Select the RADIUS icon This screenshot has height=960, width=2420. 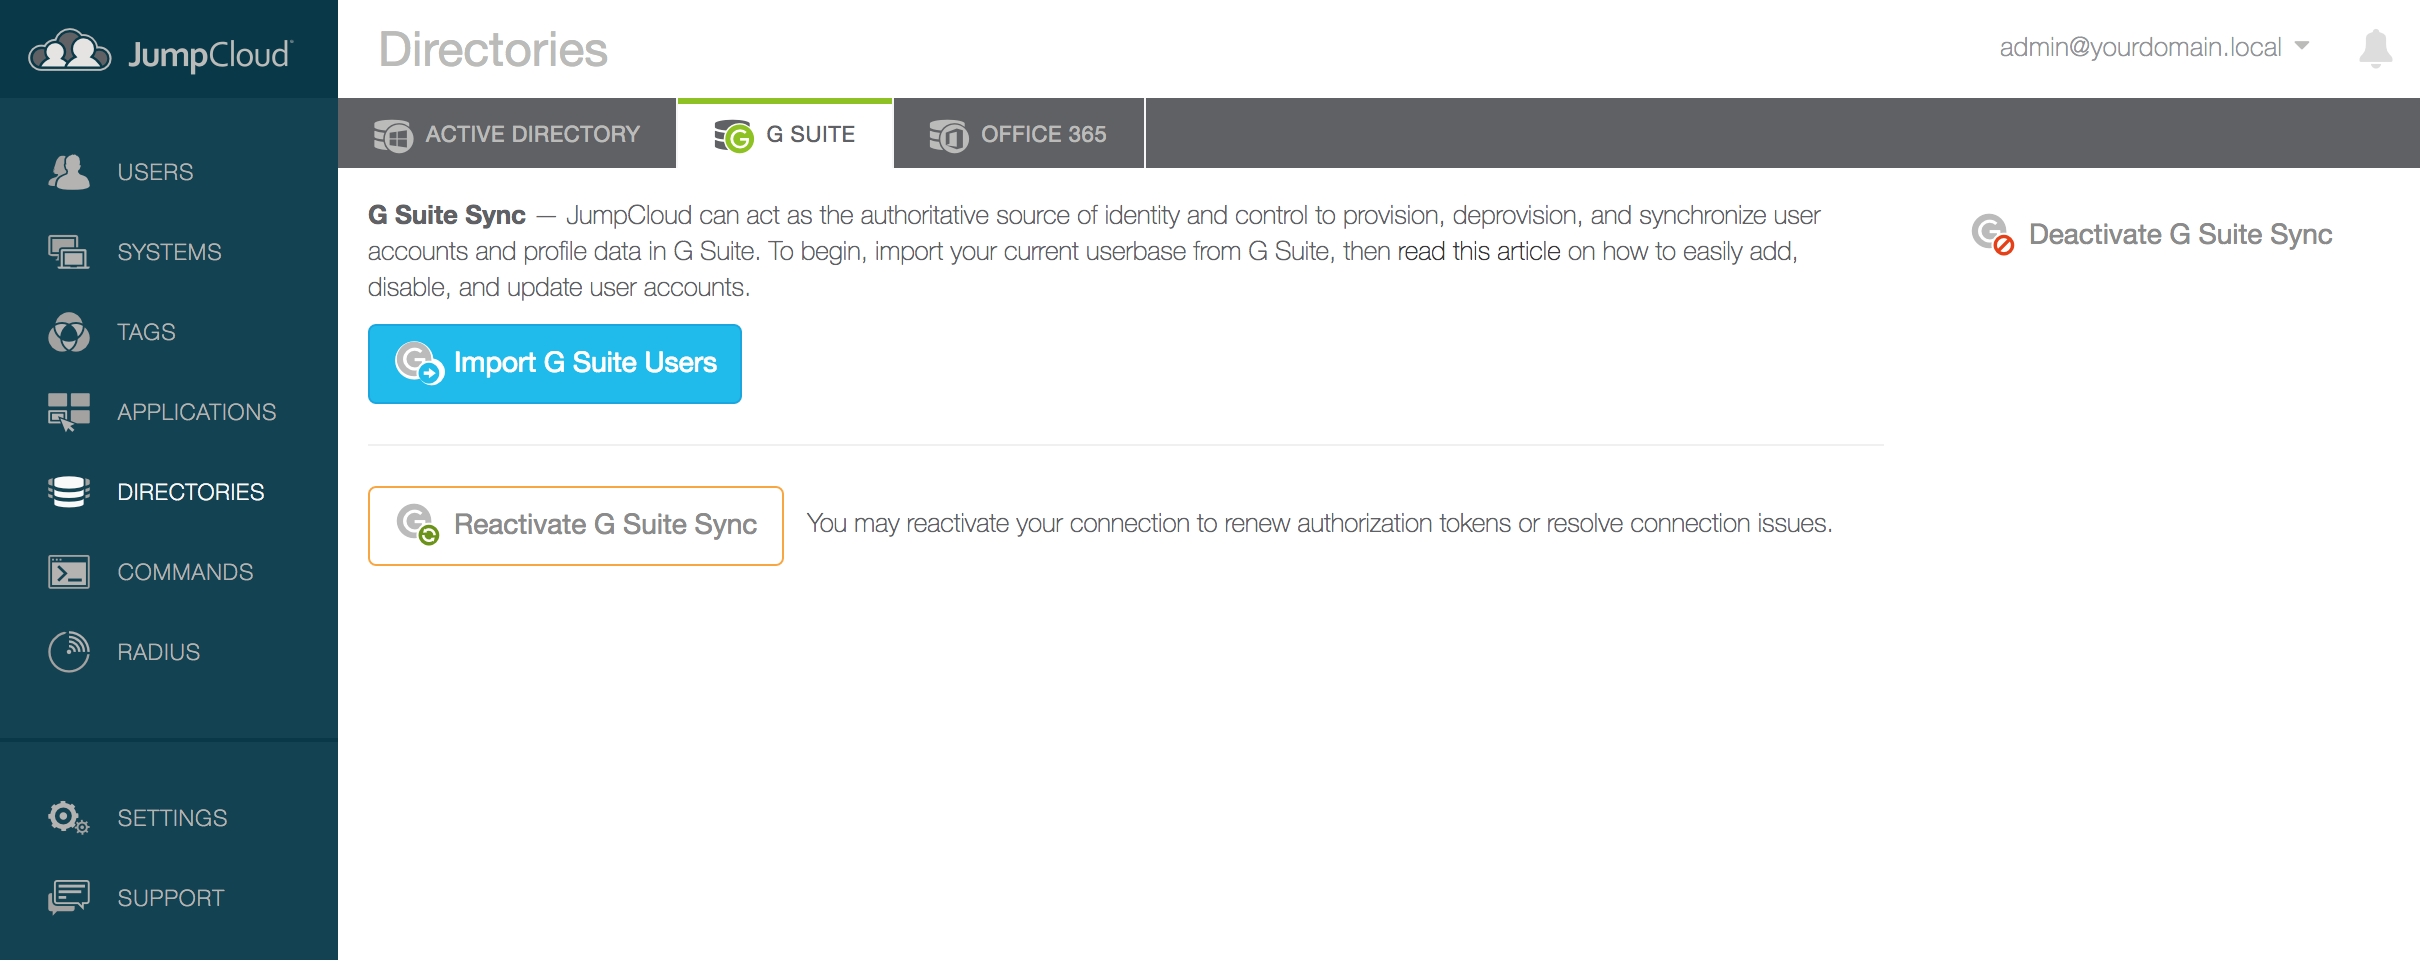(x=69, y=652)
